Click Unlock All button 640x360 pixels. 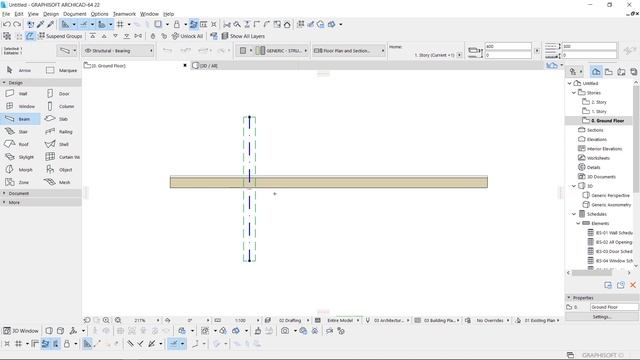[x=188, y=36]
